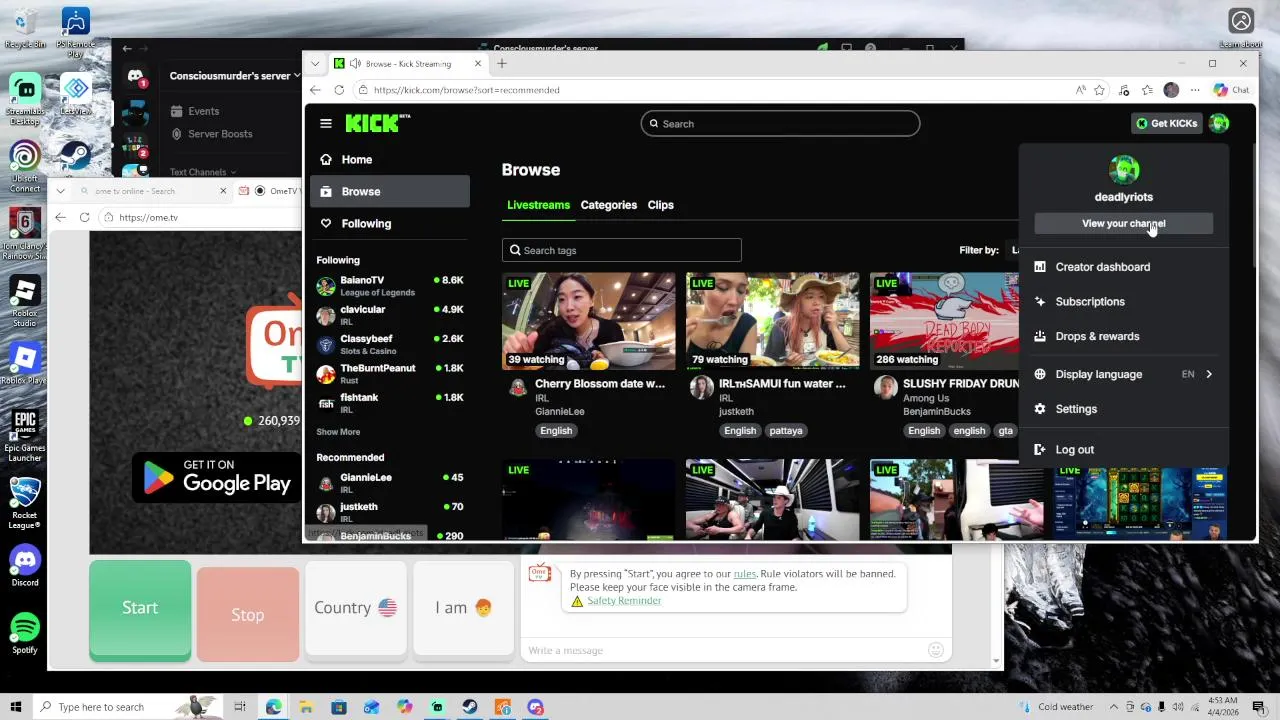Open emoji picker in OmeTV message box
Viewport: 1280px width, 720px height.
936,650
